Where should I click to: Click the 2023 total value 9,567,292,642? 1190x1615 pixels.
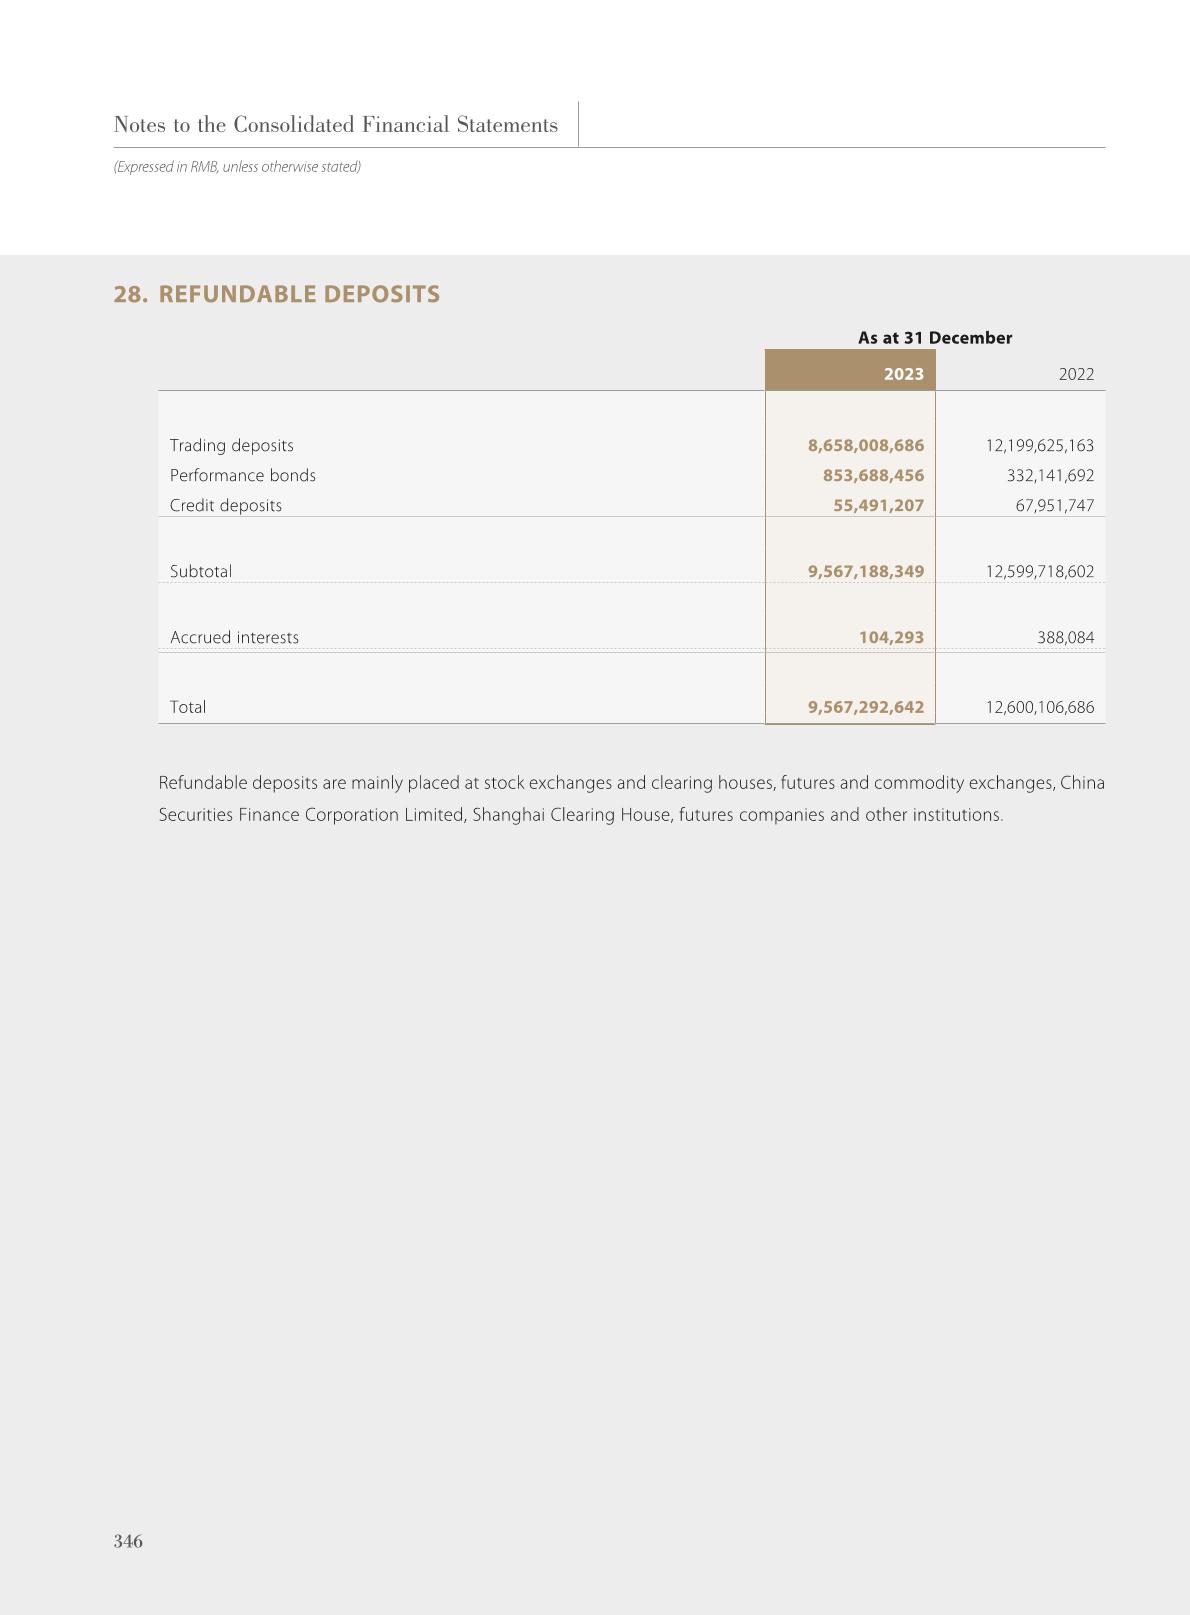pyautogui.click(x=866, y=707)
